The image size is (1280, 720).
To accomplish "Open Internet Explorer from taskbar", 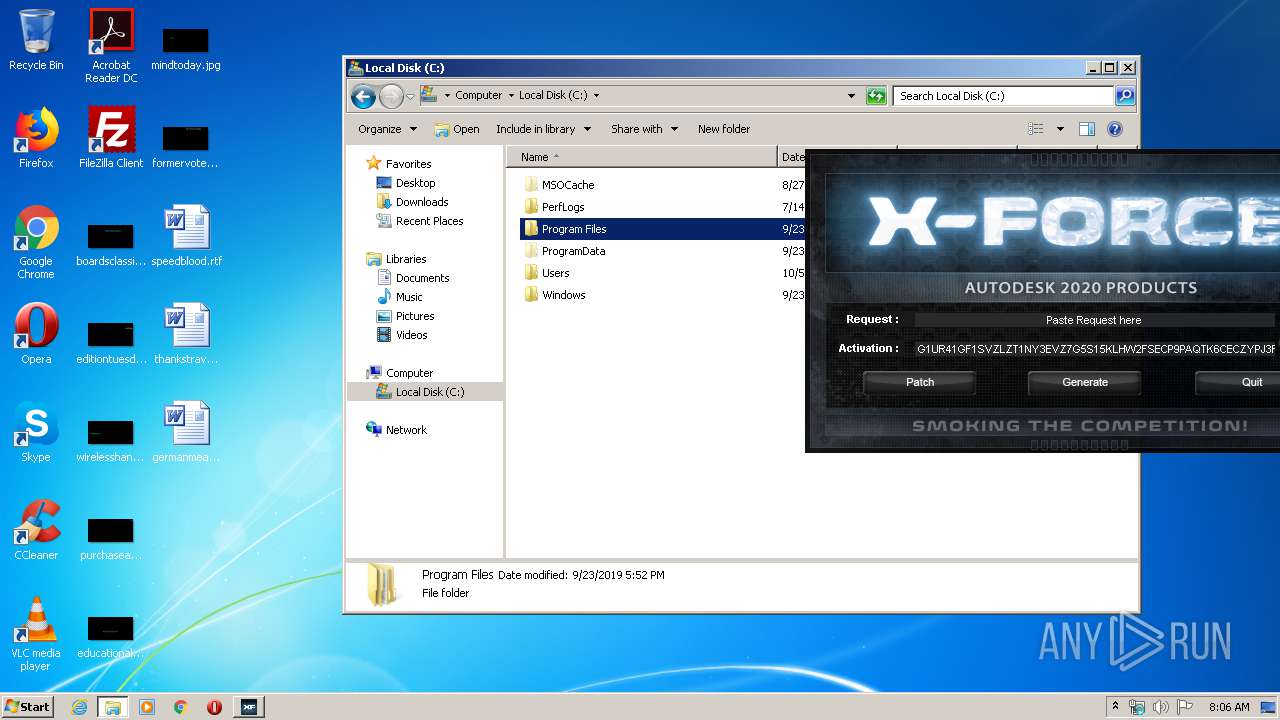I will (x=79, y=707).
